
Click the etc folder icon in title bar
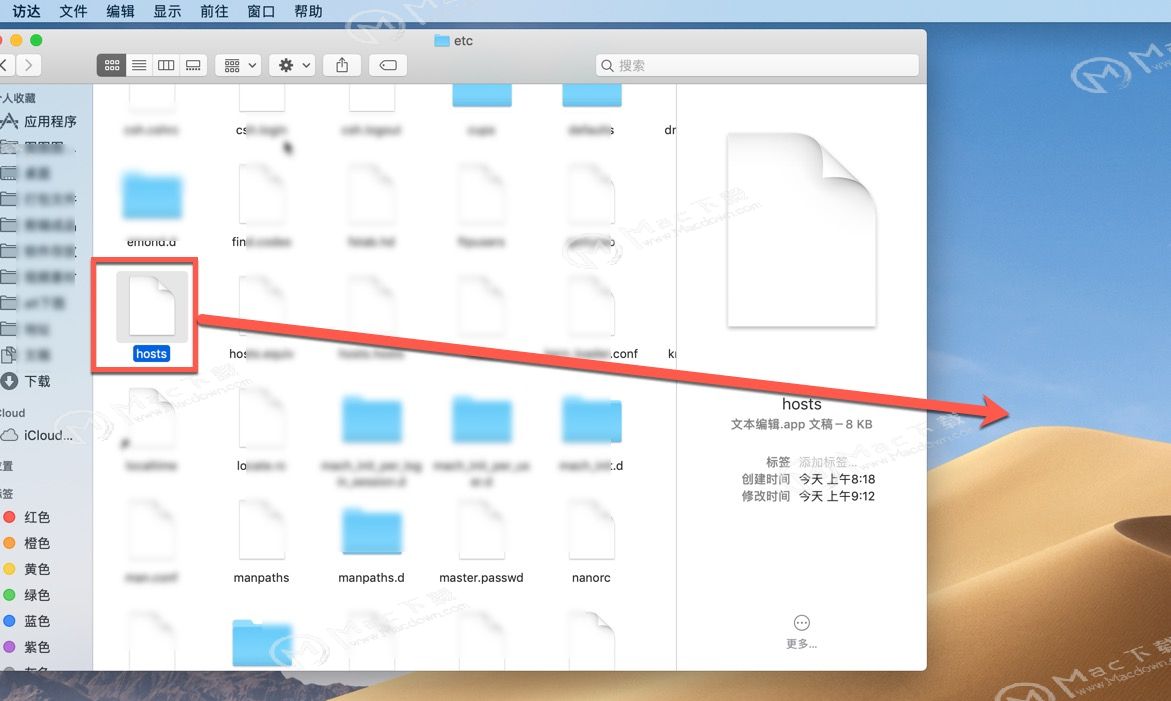pyautogui.click(x=441, y=40)
